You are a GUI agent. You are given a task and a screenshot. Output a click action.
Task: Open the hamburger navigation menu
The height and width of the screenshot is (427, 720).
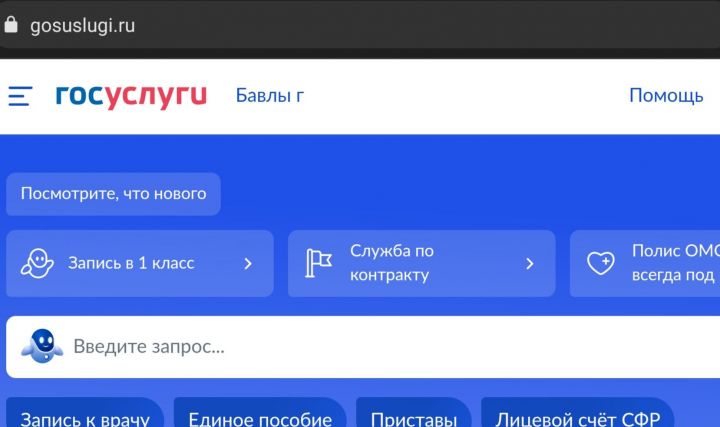point(20,96)
